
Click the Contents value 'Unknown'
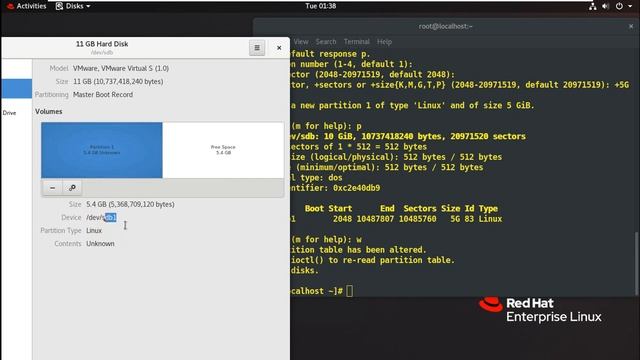[100, 244]
